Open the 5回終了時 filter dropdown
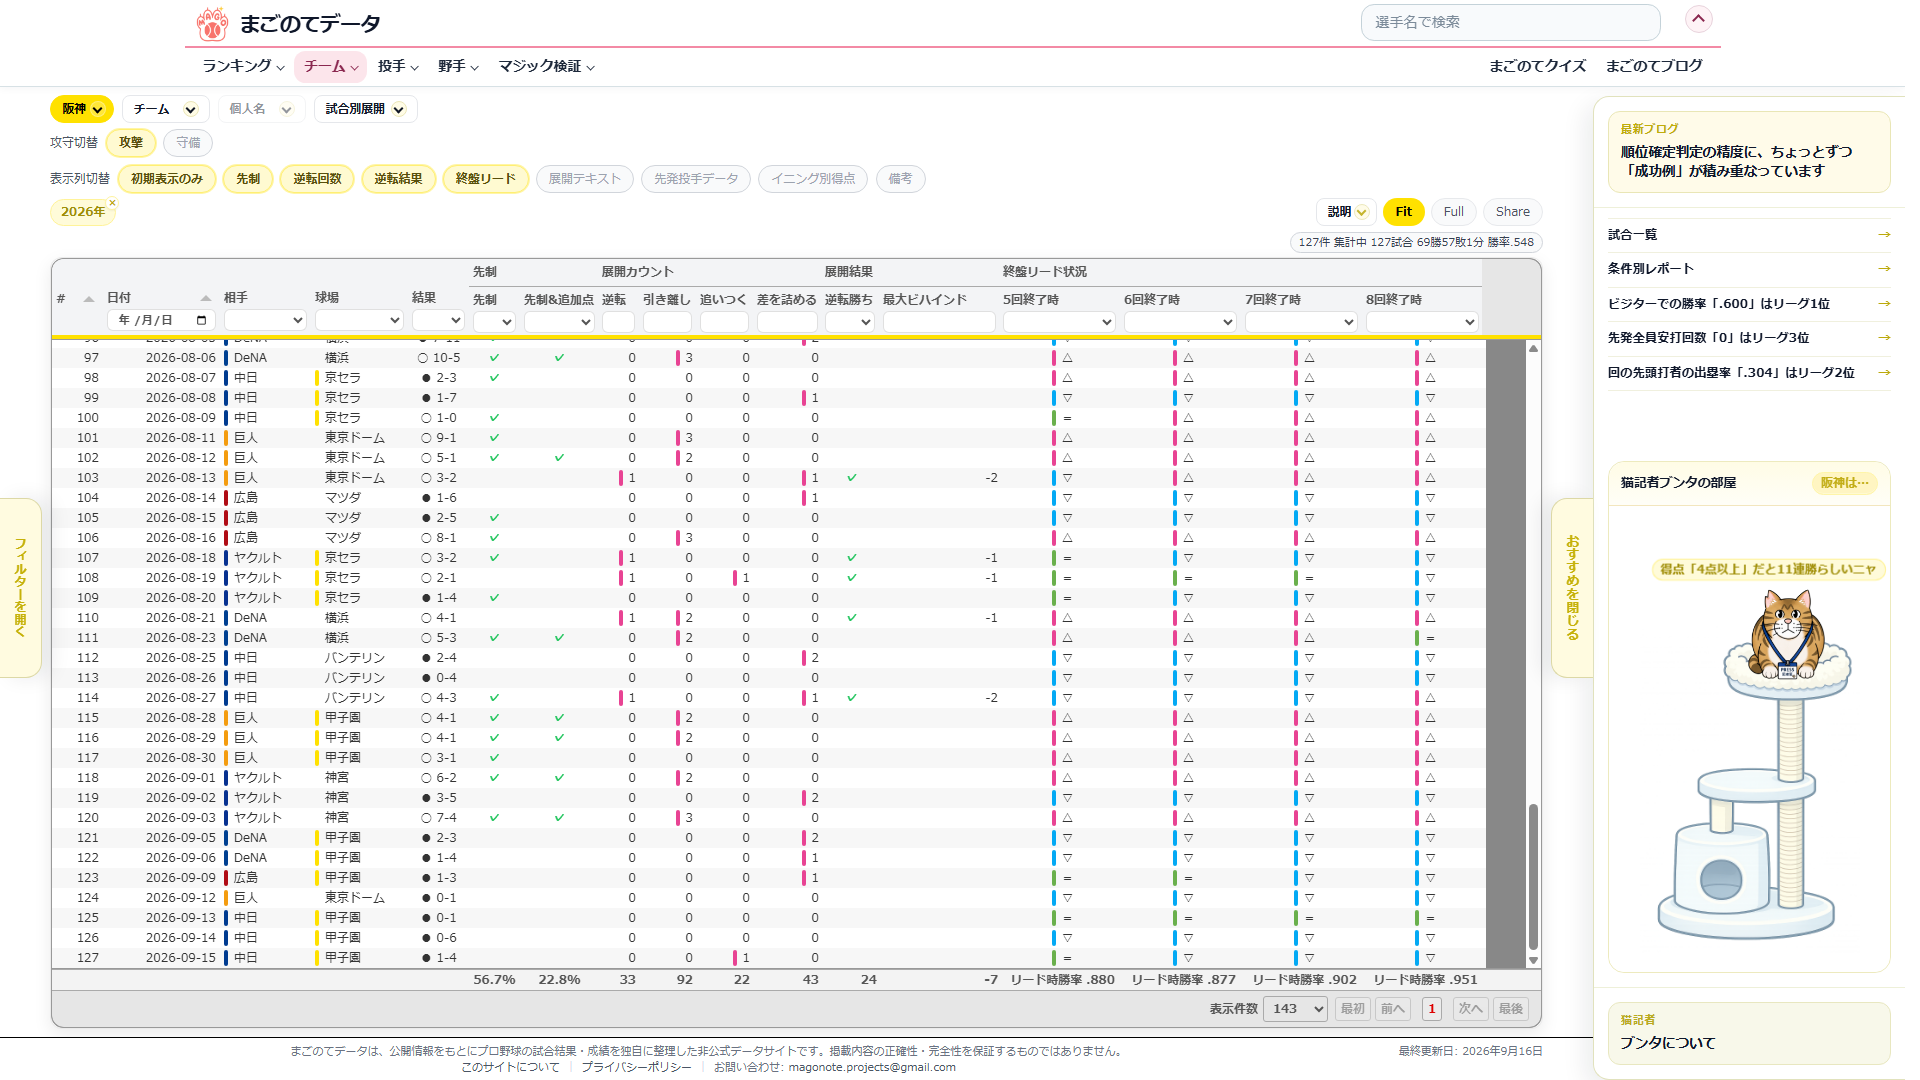 click(x=1059, y=322)
